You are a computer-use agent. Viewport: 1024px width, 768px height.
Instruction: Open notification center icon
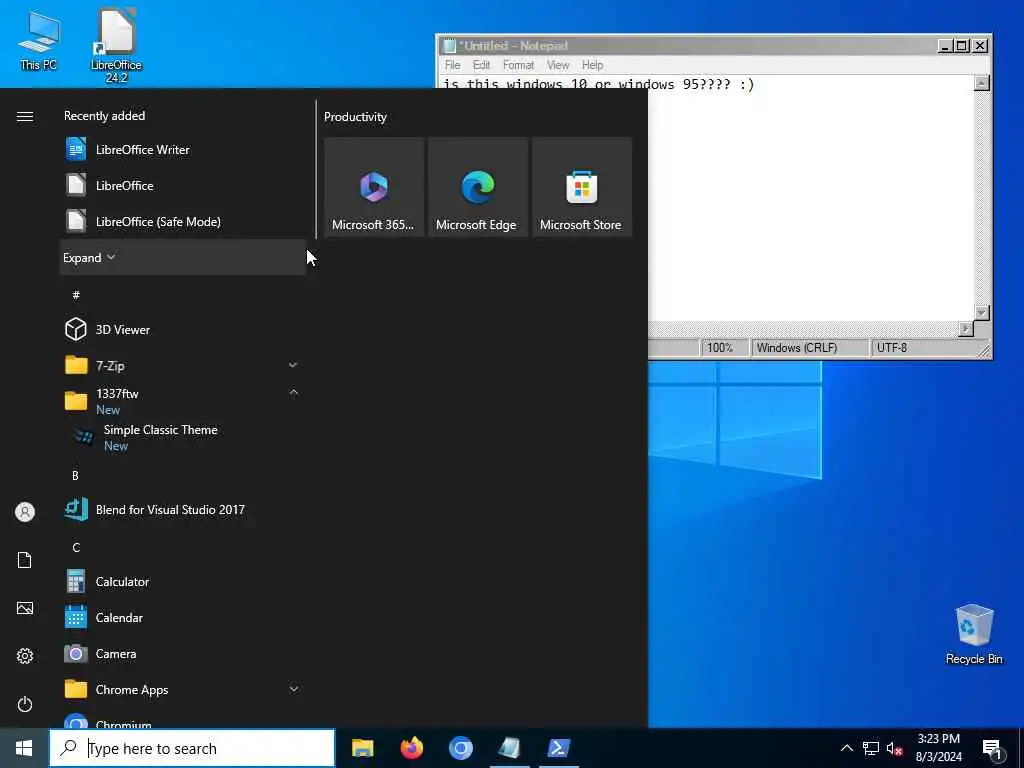click(993, 748)
